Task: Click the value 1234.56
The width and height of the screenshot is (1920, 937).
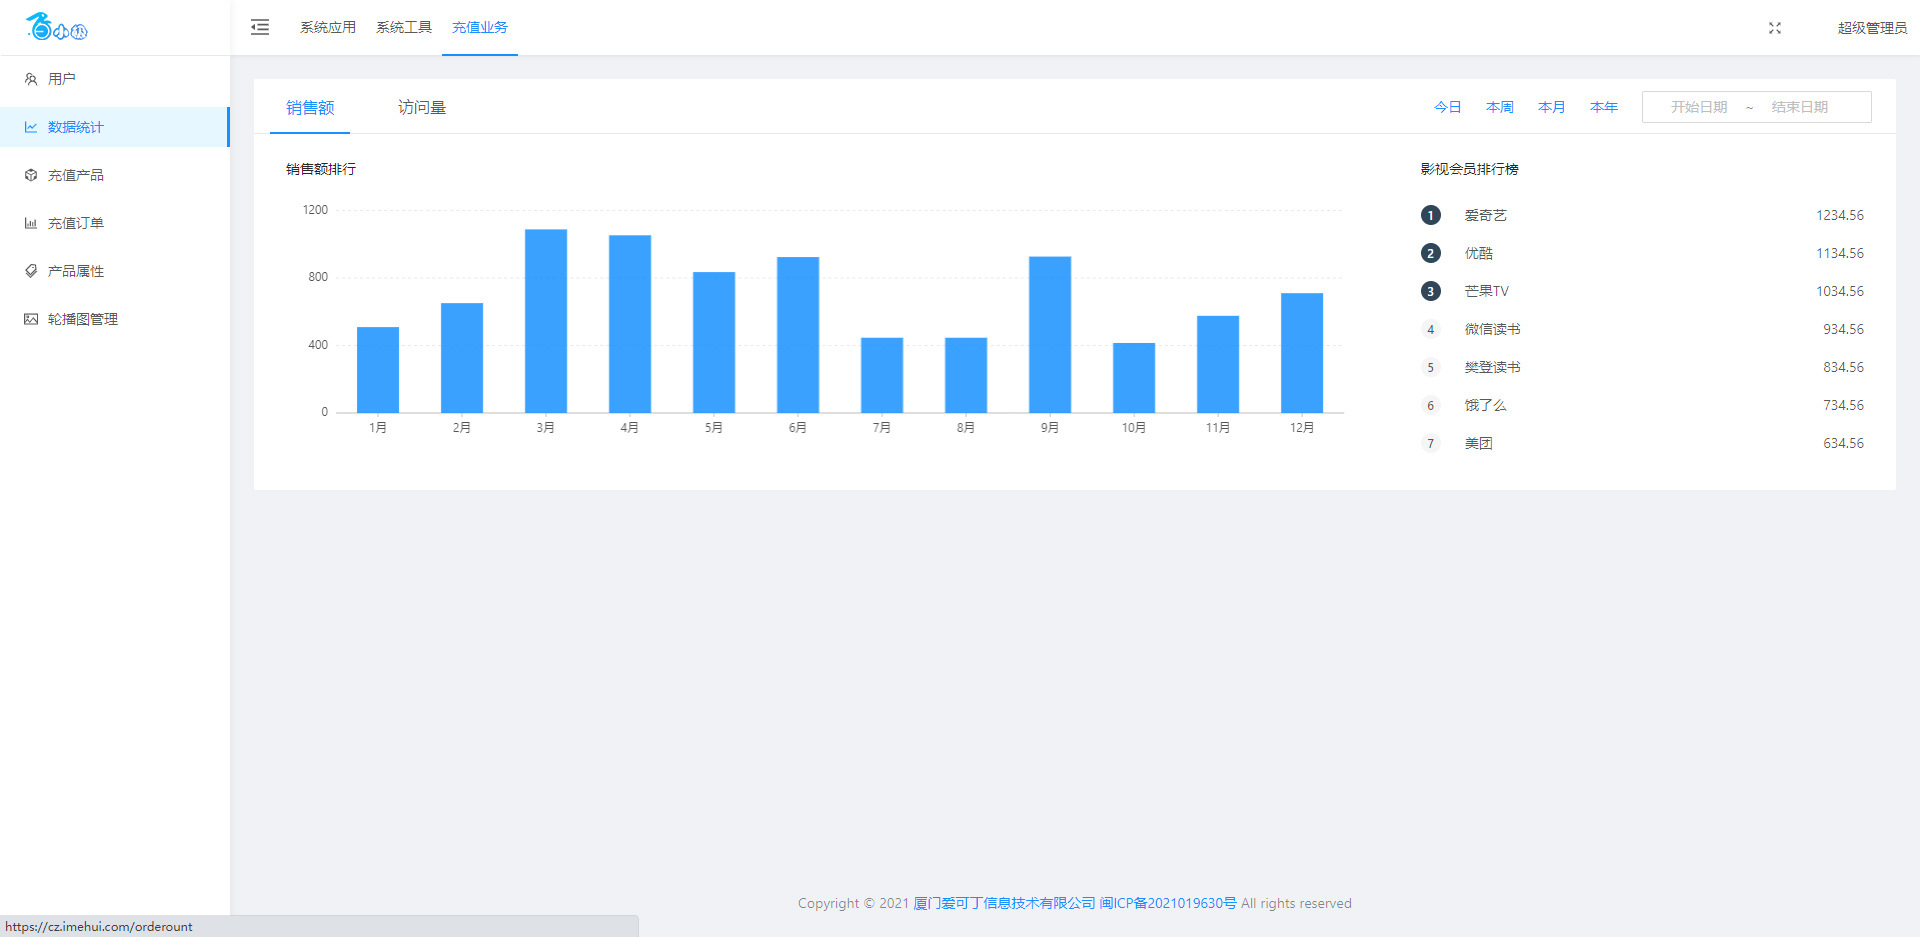Action: click(1840, 215)
